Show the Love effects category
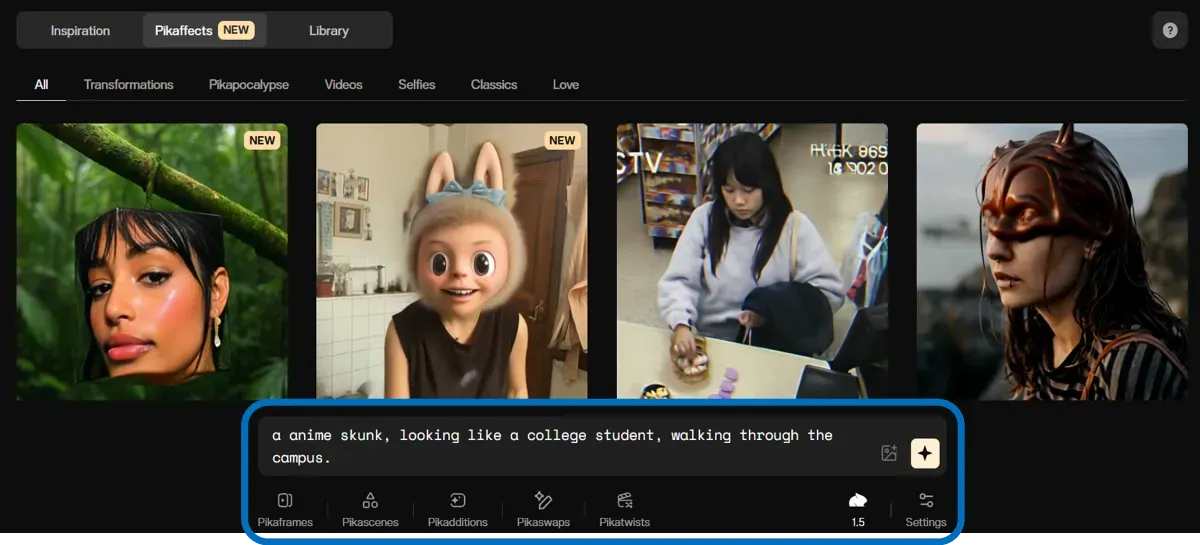The height and width of the screenshot is (545, 1200). coord(565,84)
